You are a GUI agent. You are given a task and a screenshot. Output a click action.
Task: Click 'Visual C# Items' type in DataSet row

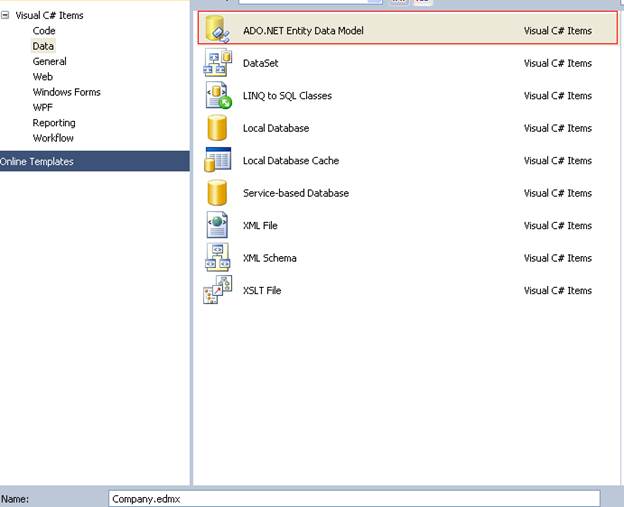click(x=558, y=63)
